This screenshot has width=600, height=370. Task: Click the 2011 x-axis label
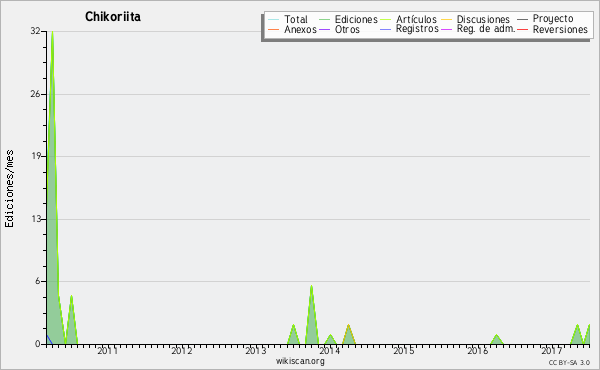pos(108,351)
